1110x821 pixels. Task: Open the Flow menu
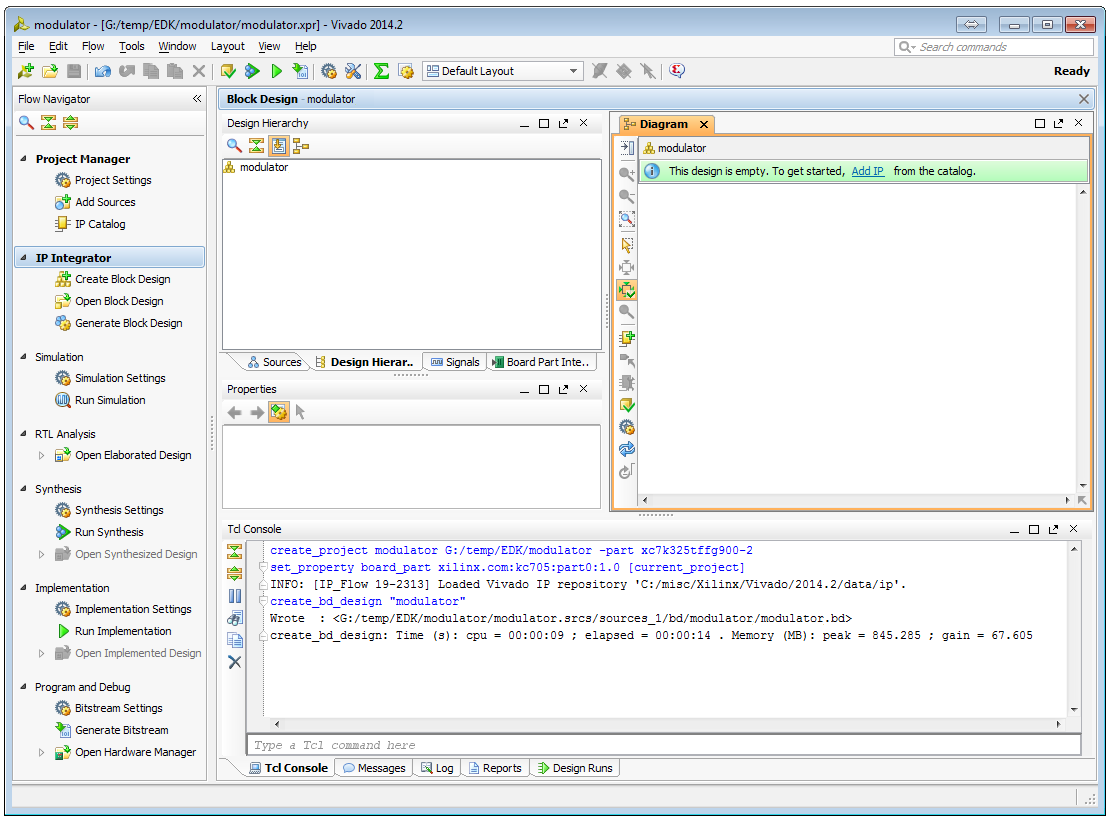click(x=93, y=46)
